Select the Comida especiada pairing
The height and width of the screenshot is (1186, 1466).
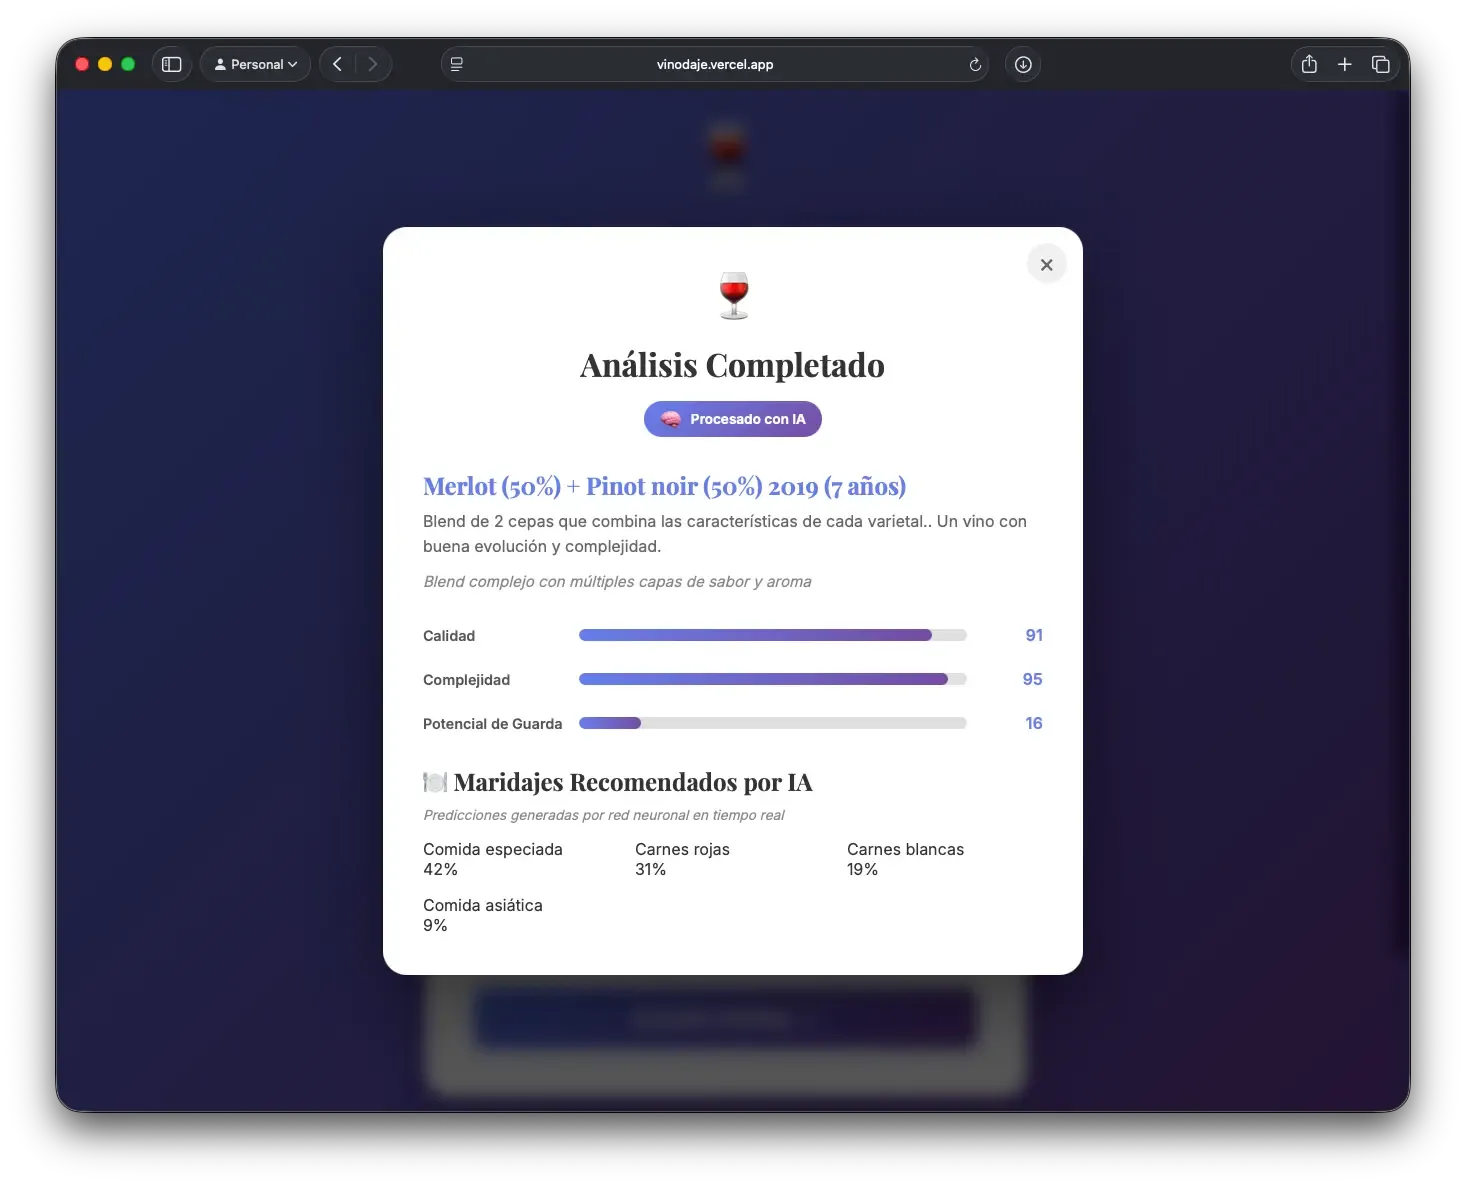492,859
